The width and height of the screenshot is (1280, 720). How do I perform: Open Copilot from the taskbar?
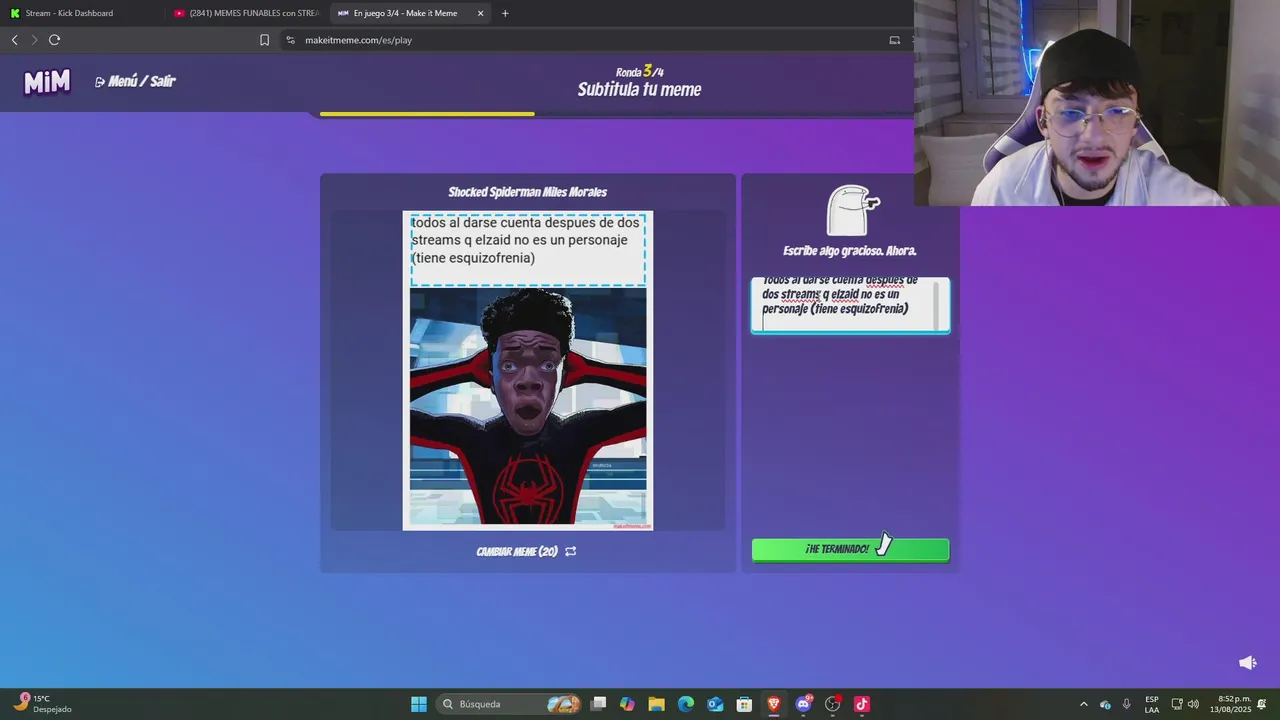tap(627, 704)
